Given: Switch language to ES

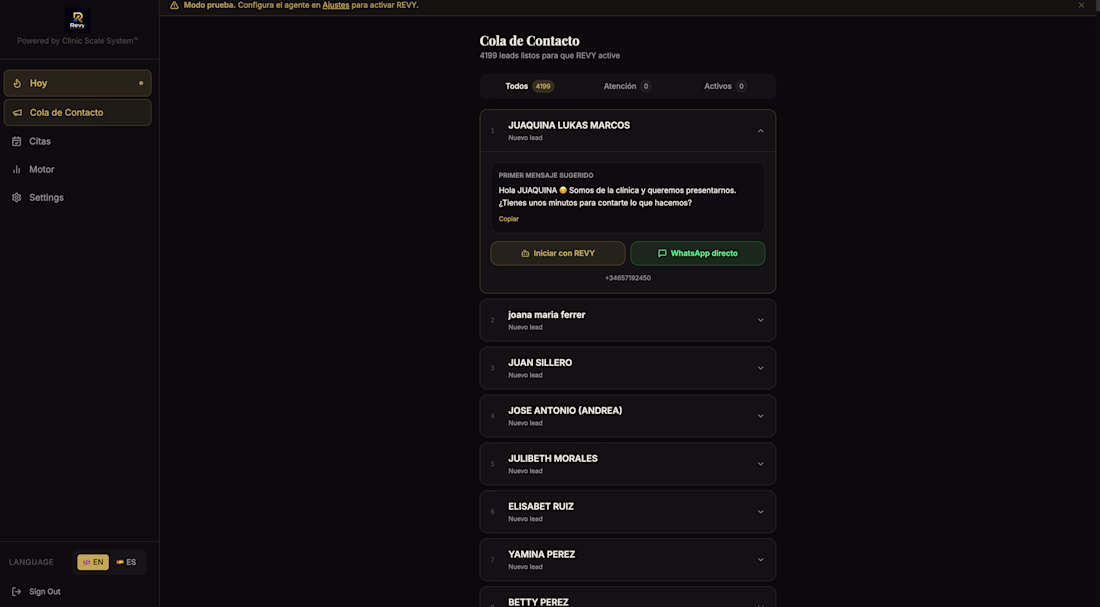Looking at the screenshot, I should tap(126, 562).
